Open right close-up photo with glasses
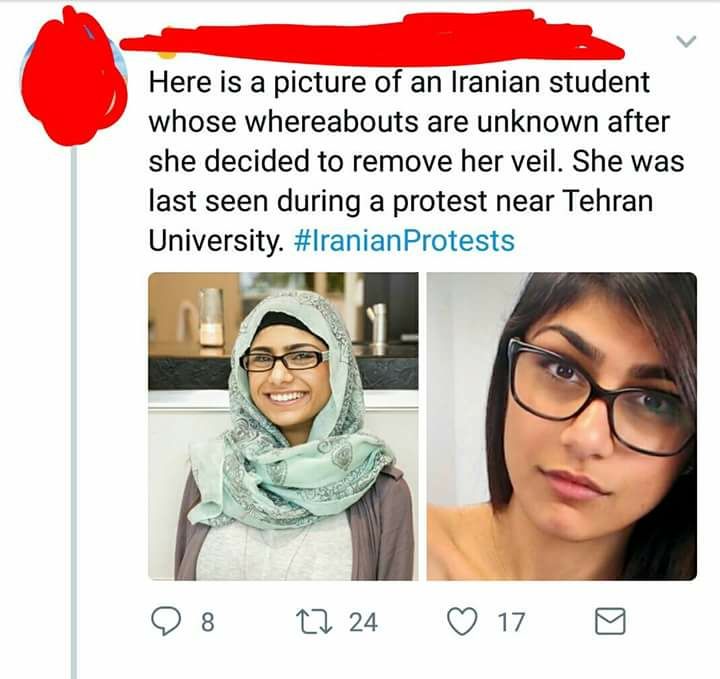Image resolution: width=720 pixels, height=679 pixels. 562,426
